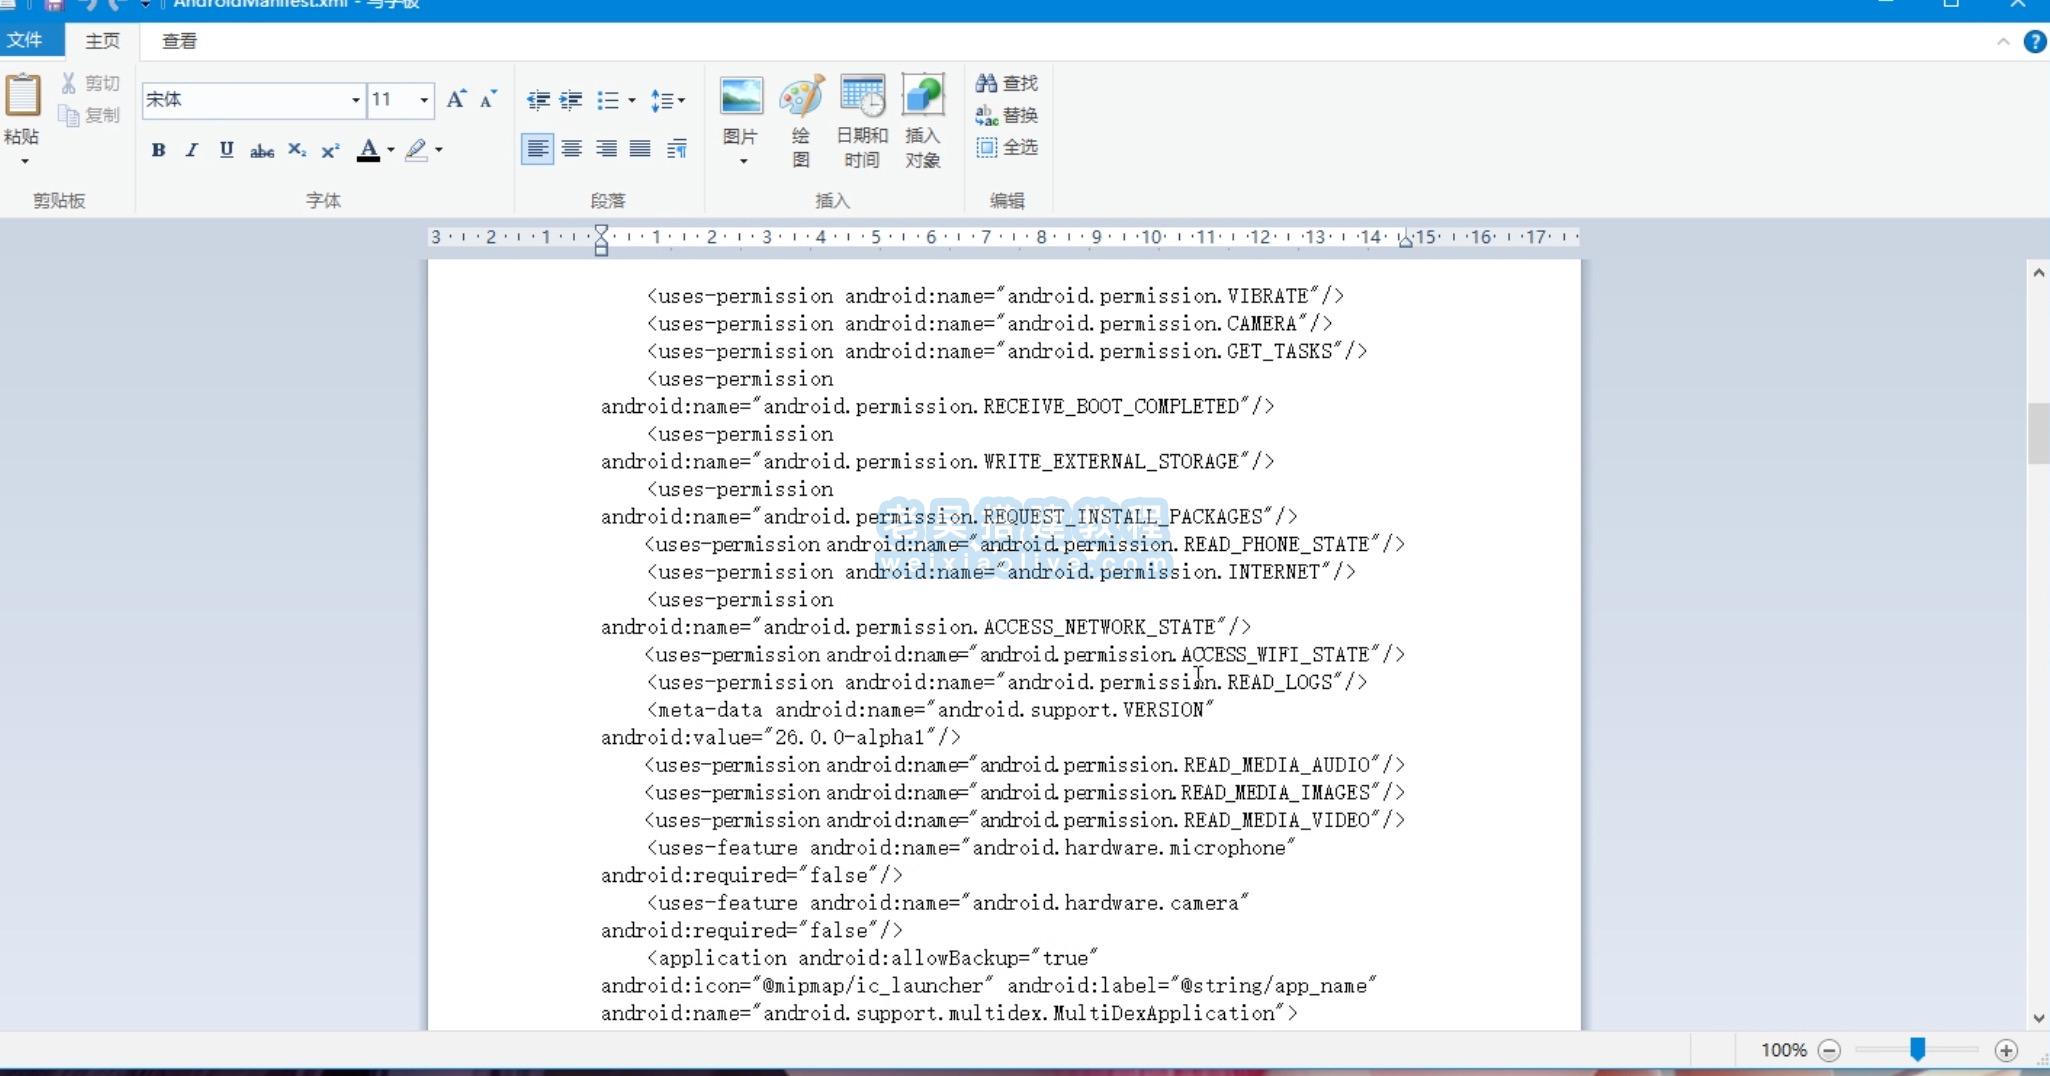Collapse the ribbon with the chevron
This screenshot has width=2050, height=1076.
[2003, 41]
